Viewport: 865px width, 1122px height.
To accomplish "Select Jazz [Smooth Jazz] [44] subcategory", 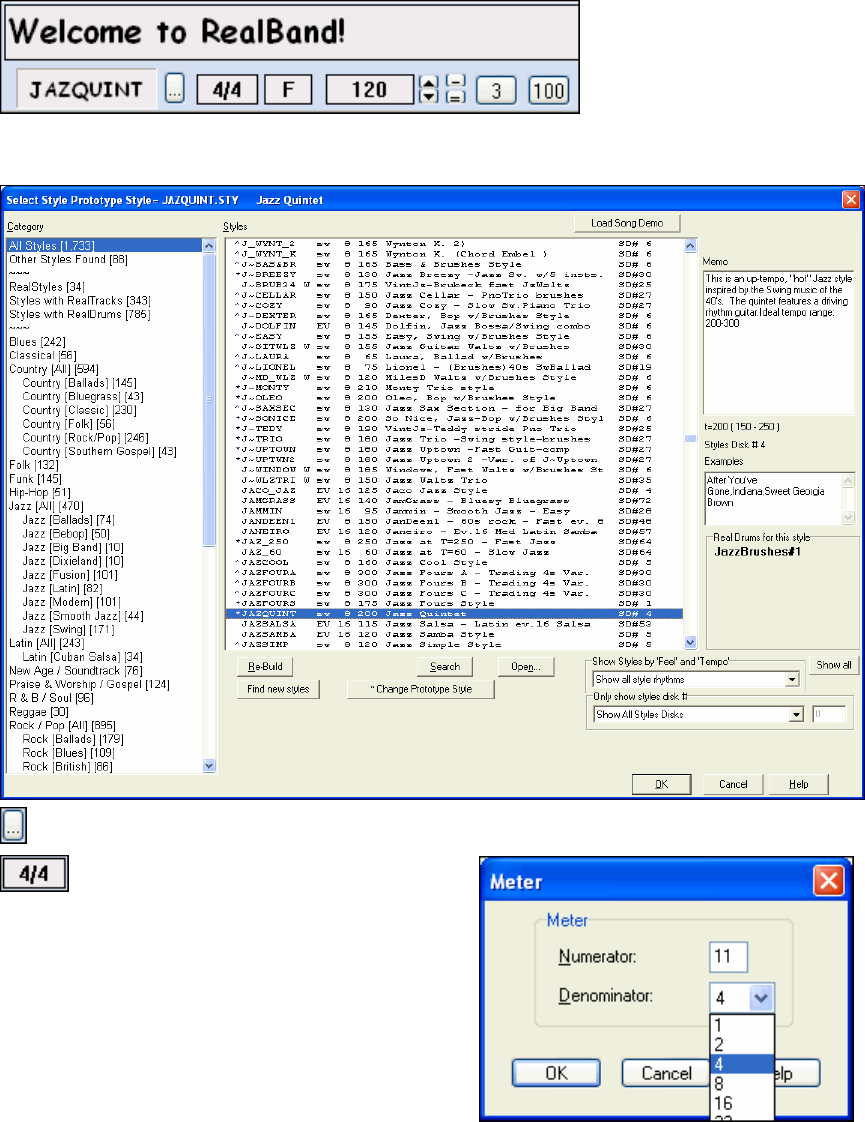I will (83, 616).
